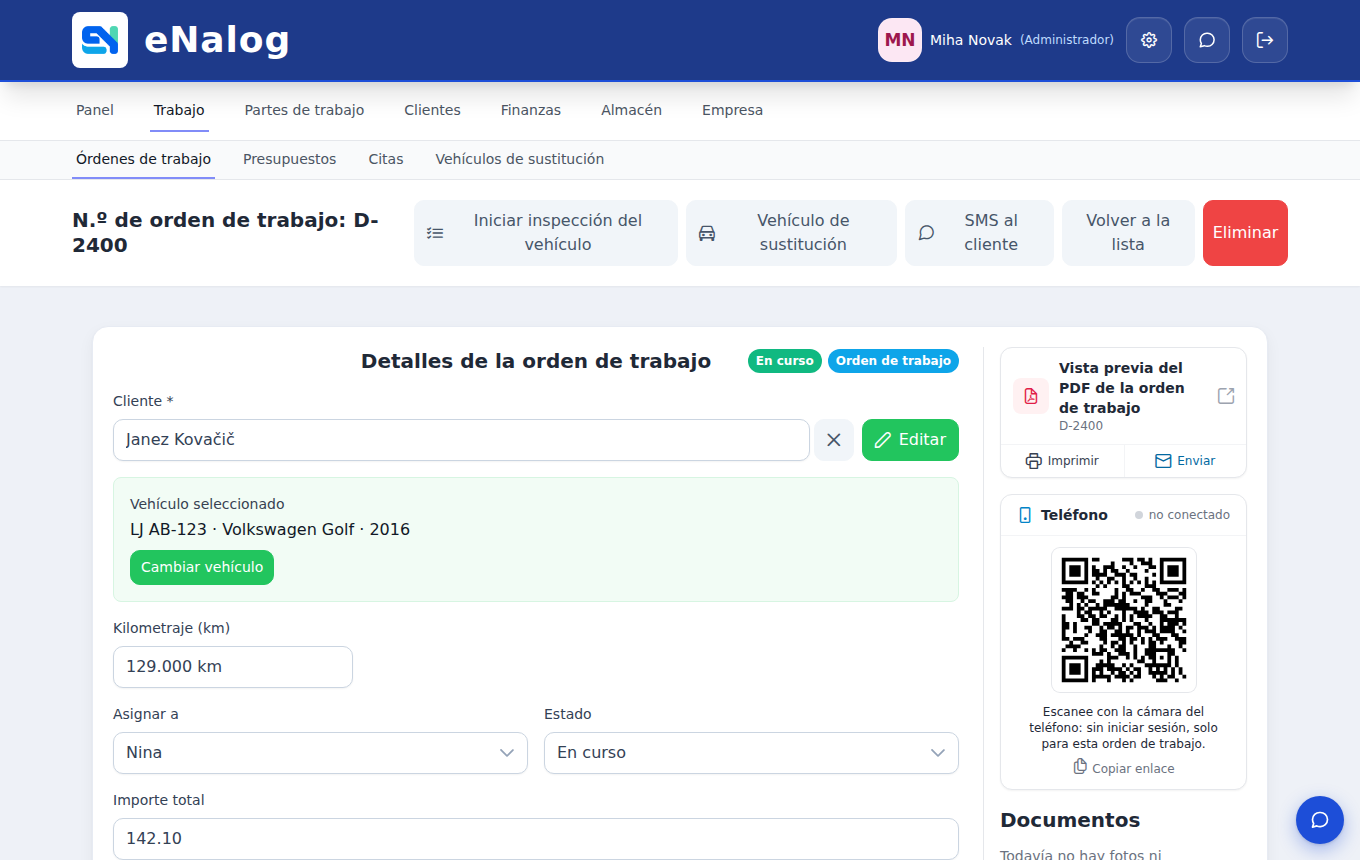Click the eNalog logo icon
Screen dimensions: 1360x860
(x=100, y=40)
